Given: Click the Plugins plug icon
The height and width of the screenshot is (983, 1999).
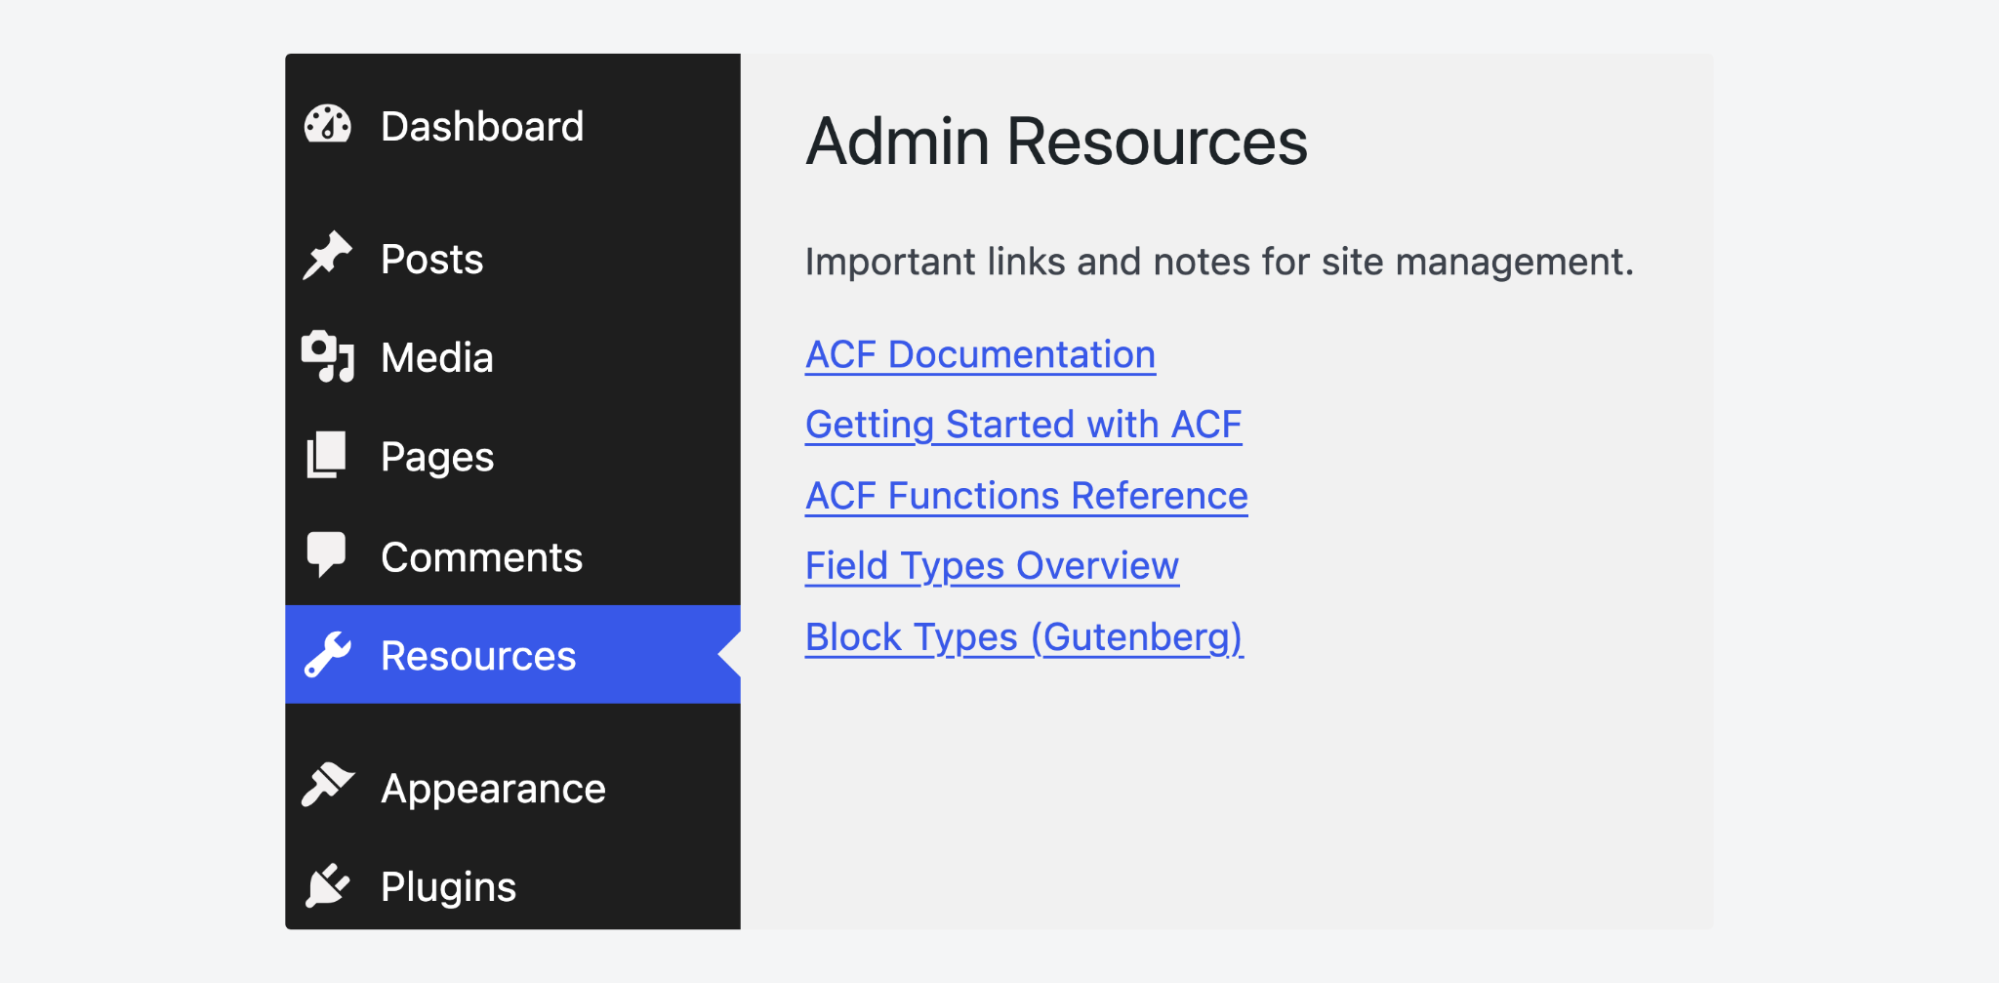Looking at the screenshot, I should [x=327, y=884].
